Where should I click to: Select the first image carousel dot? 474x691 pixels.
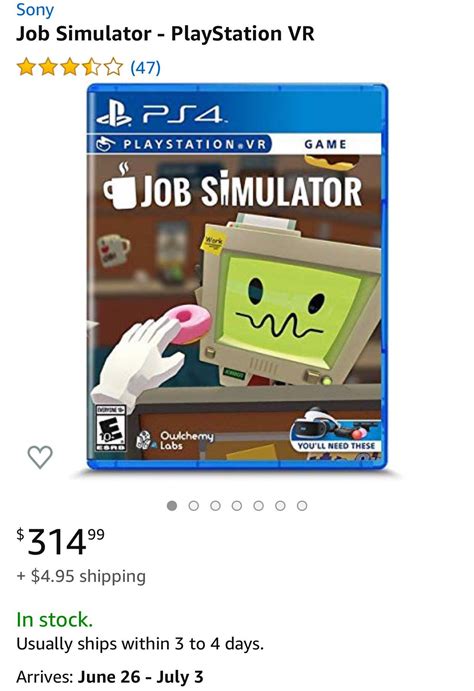pos(172,505)
